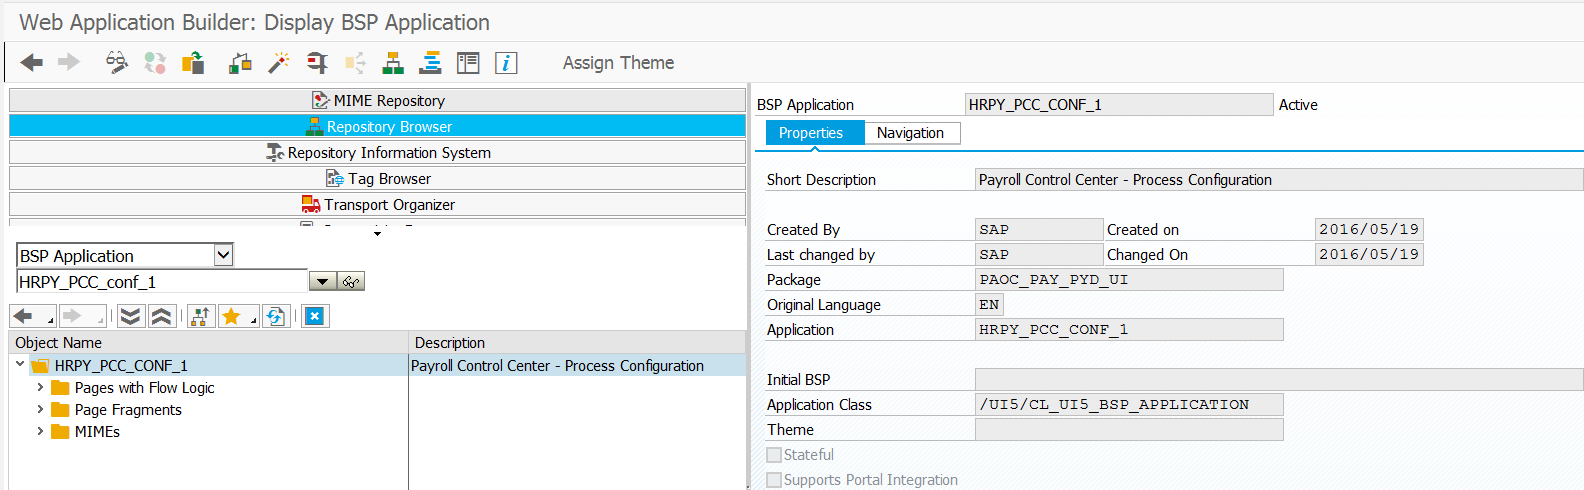Click the main toolbar forward arrow
1584x490 pixels.
(68, 63)
